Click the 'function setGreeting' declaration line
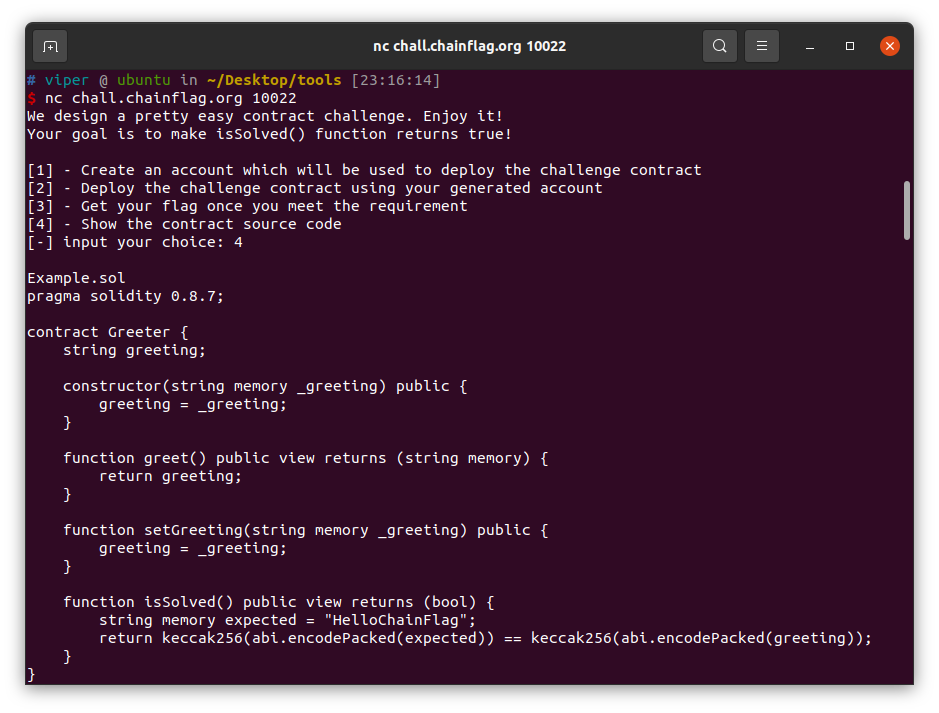Image resolution: width=939 pixels, height=713 pixels. 305,530
